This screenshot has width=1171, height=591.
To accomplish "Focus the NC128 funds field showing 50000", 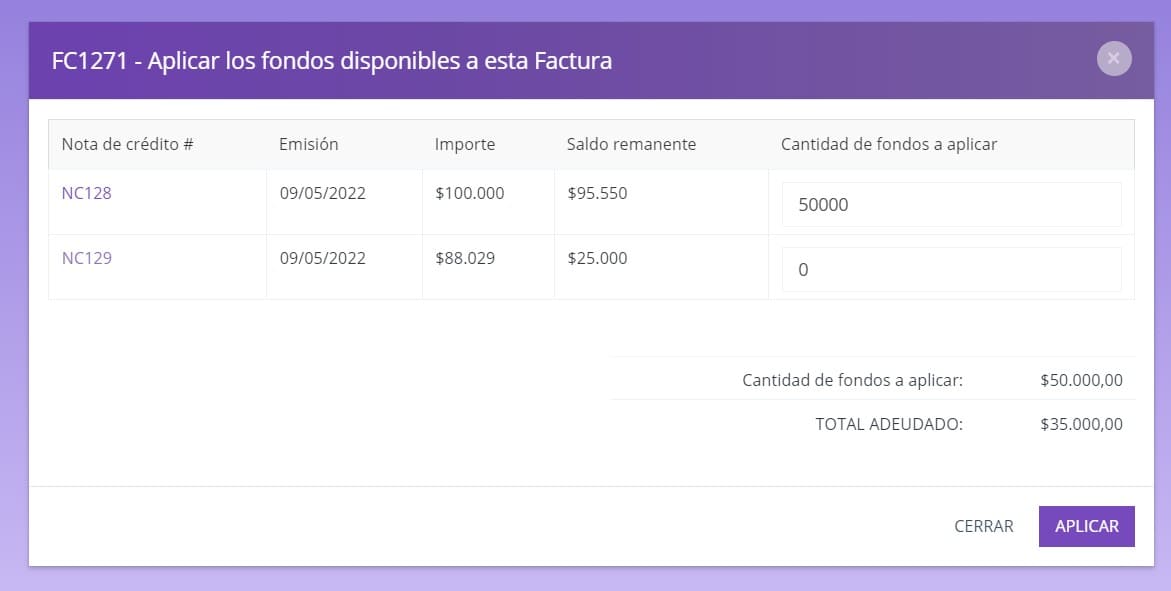I will [x=951, y=204].
